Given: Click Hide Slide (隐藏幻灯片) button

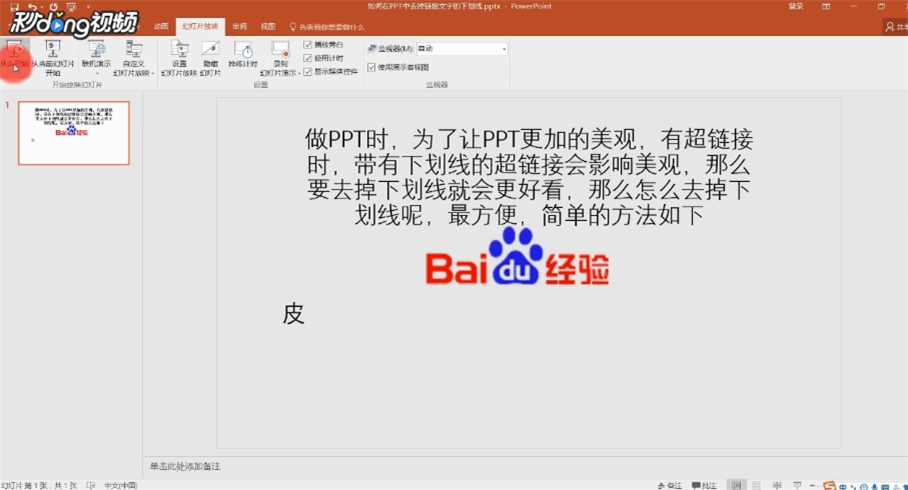Looking at the screenshot, I should click(x=210, y=58).
